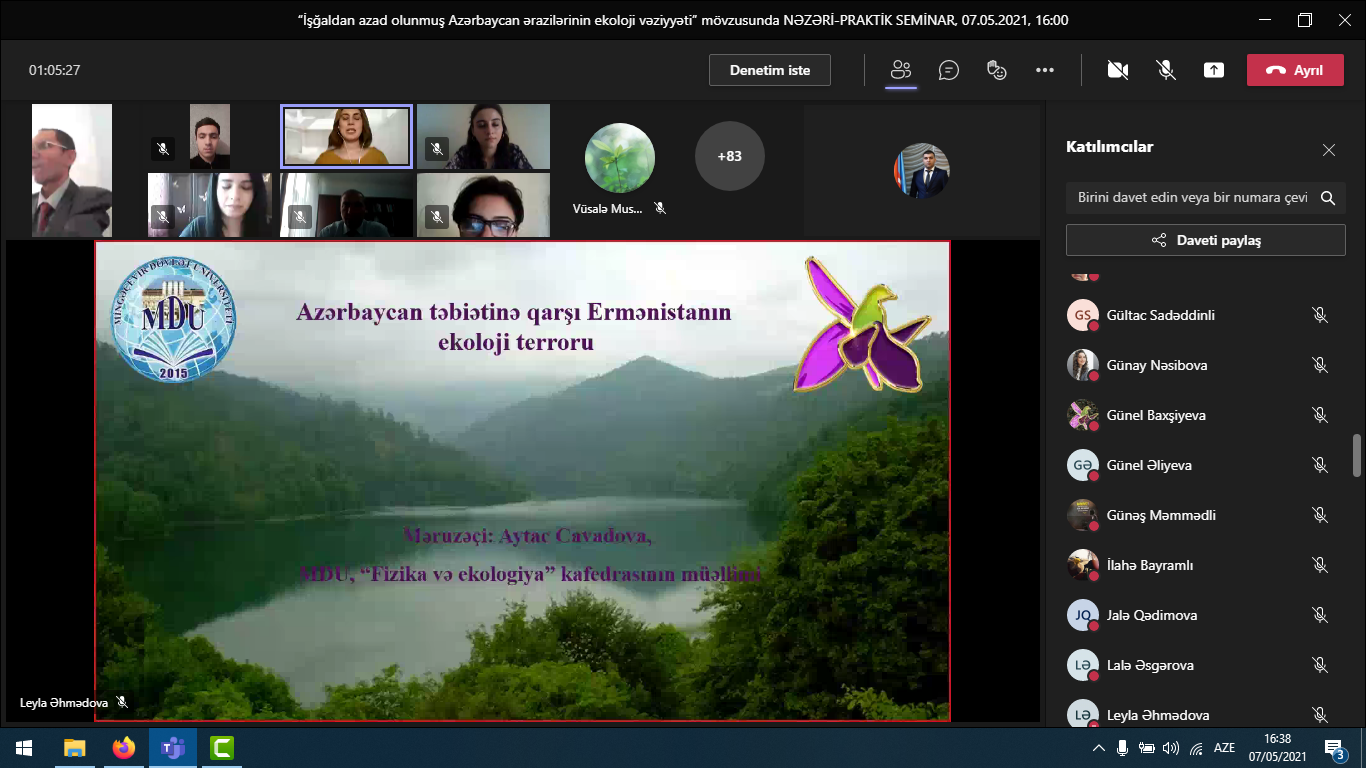Toggle the camera on or off
This screenshot has width=1366, height=768.
[1118, 70]
